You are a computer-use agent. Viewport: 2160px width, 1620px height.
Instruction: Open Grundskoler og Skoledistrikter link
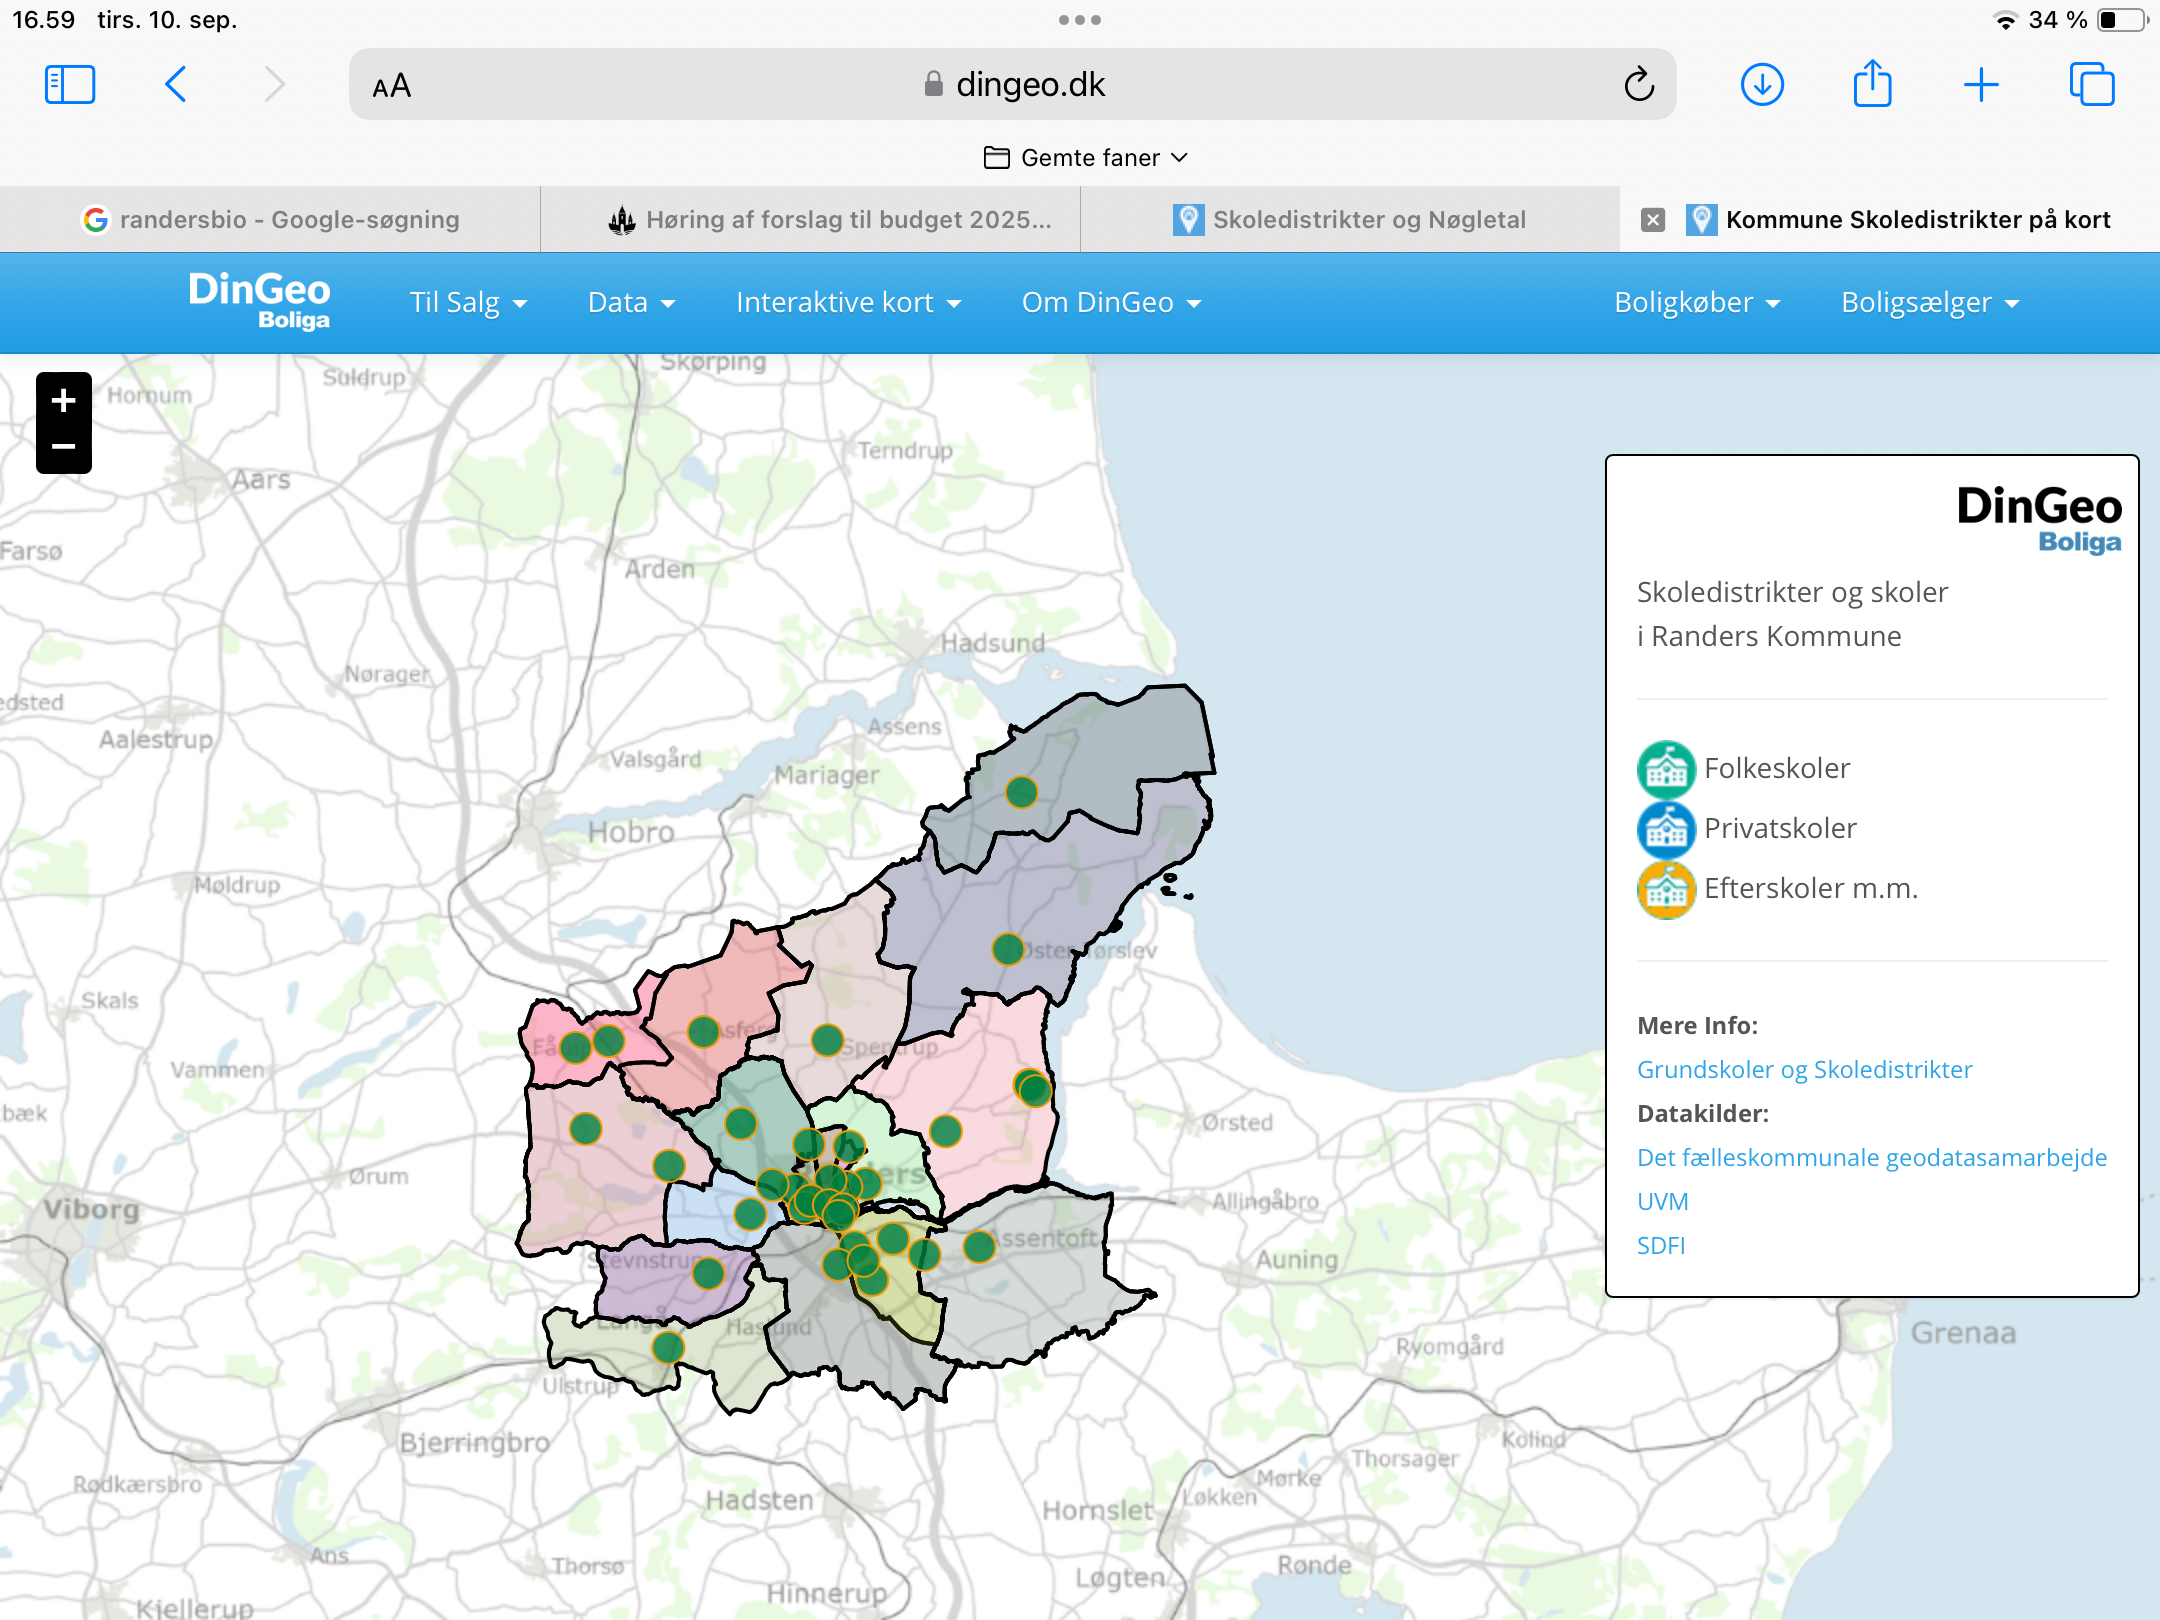[x=1804, y=1070]
